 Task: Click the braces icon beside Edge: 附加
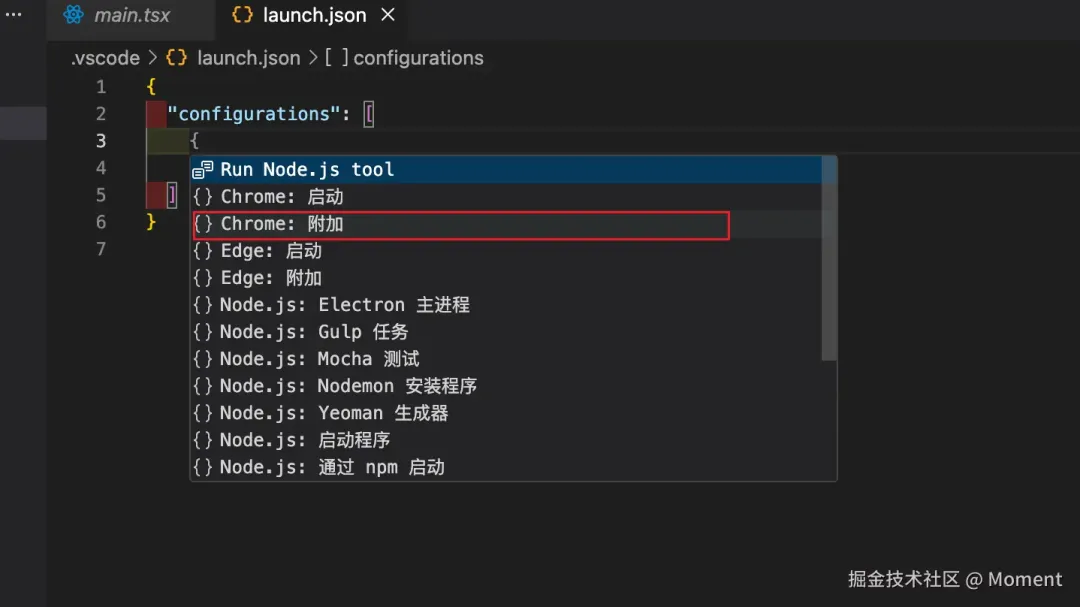(202, 278)
